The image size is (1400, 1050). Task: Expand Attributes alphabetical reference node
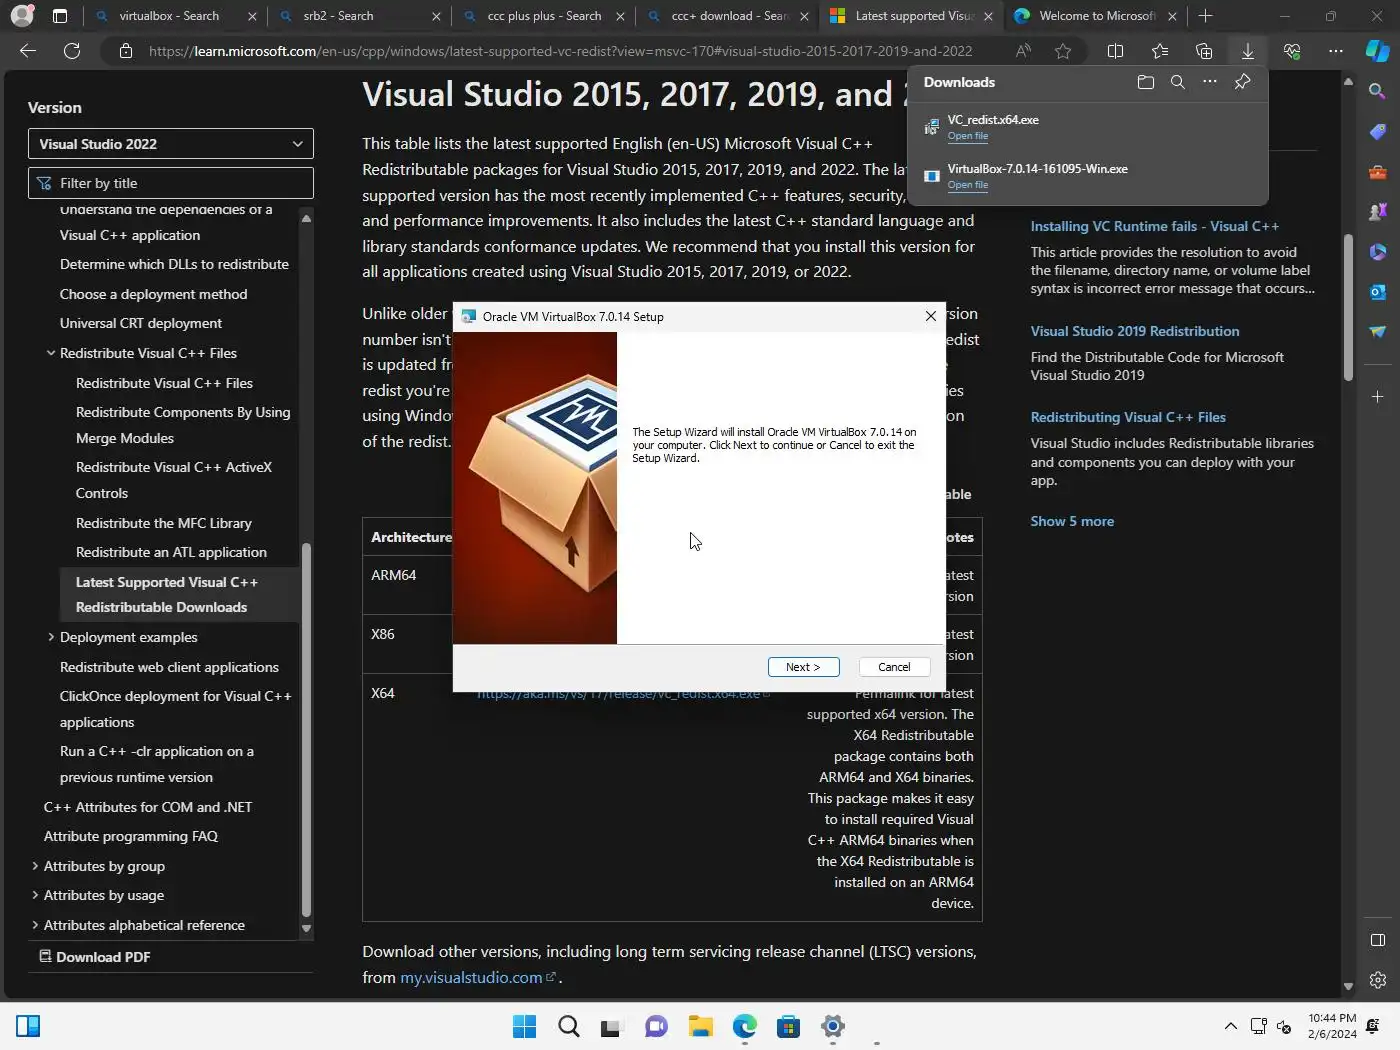[35, 925]
